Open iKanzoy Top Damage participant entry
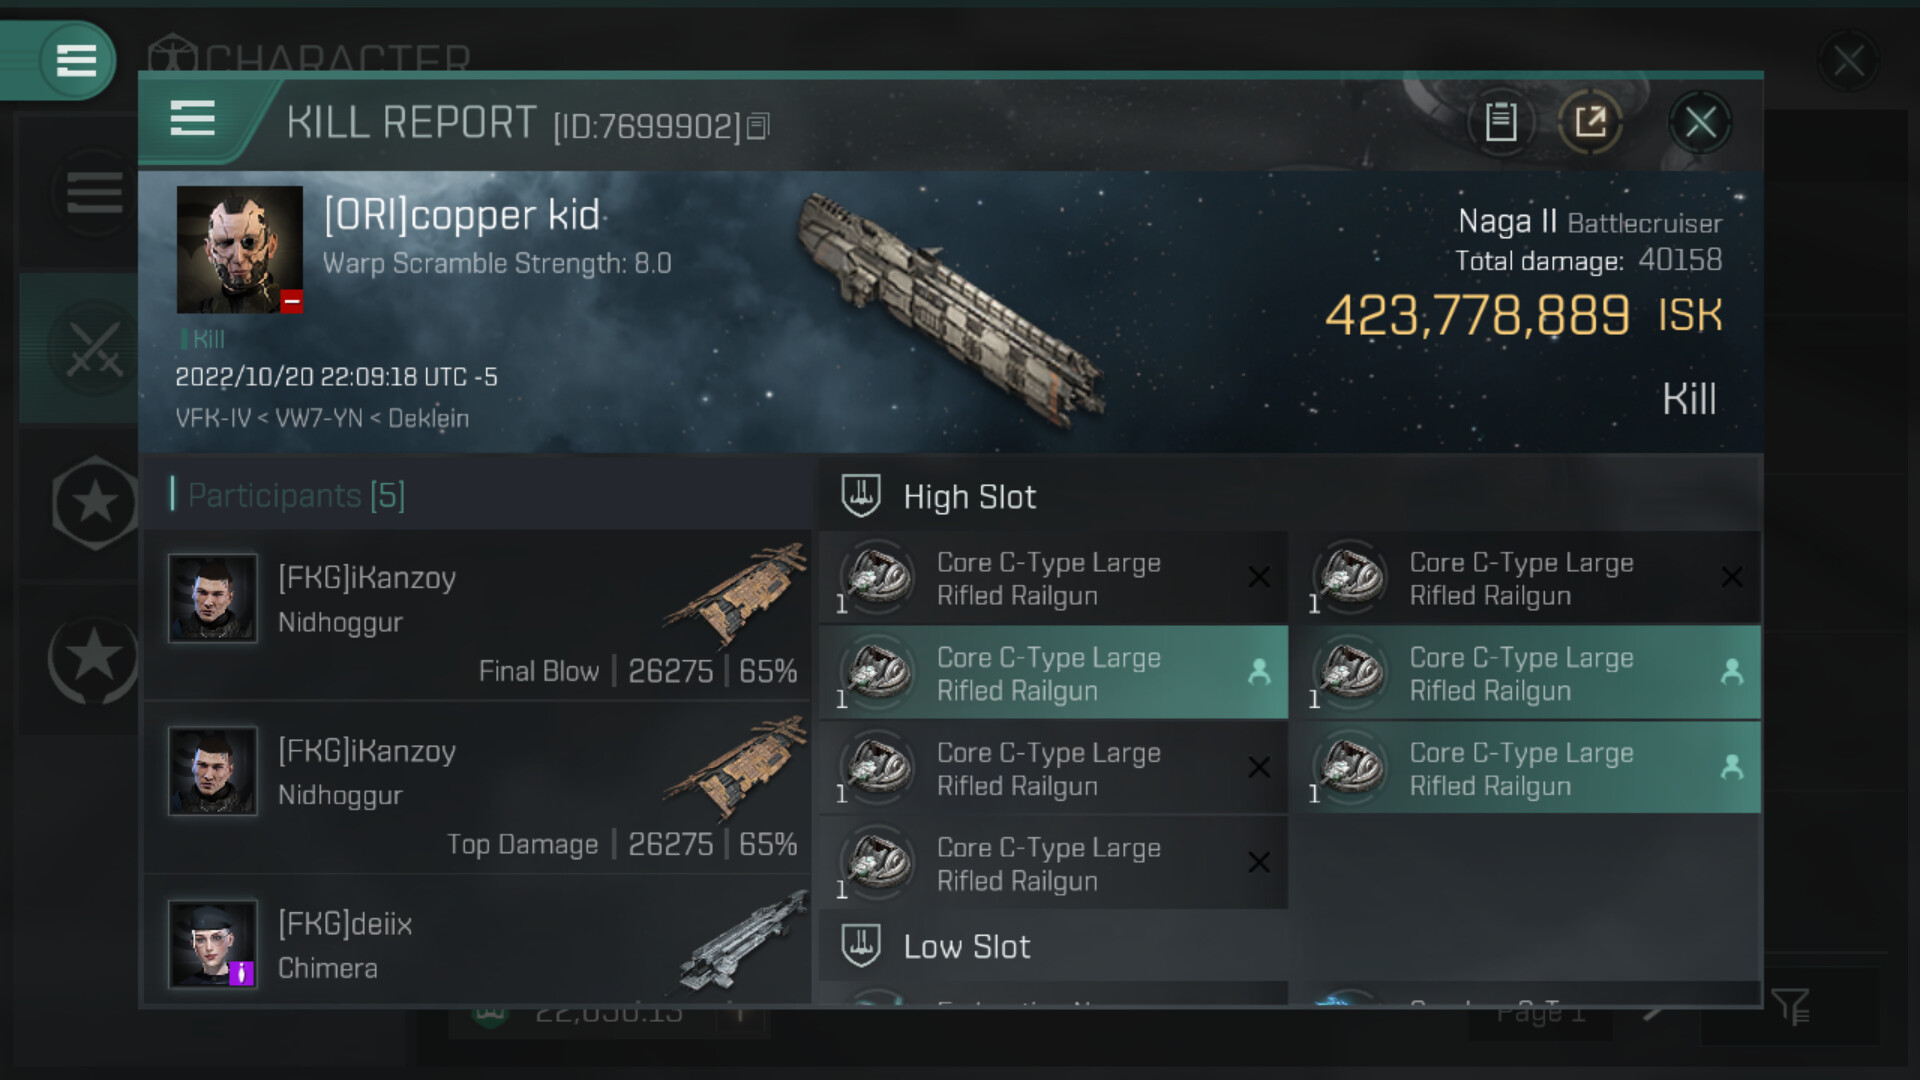1920x1080 pixels. coord(478,788)
